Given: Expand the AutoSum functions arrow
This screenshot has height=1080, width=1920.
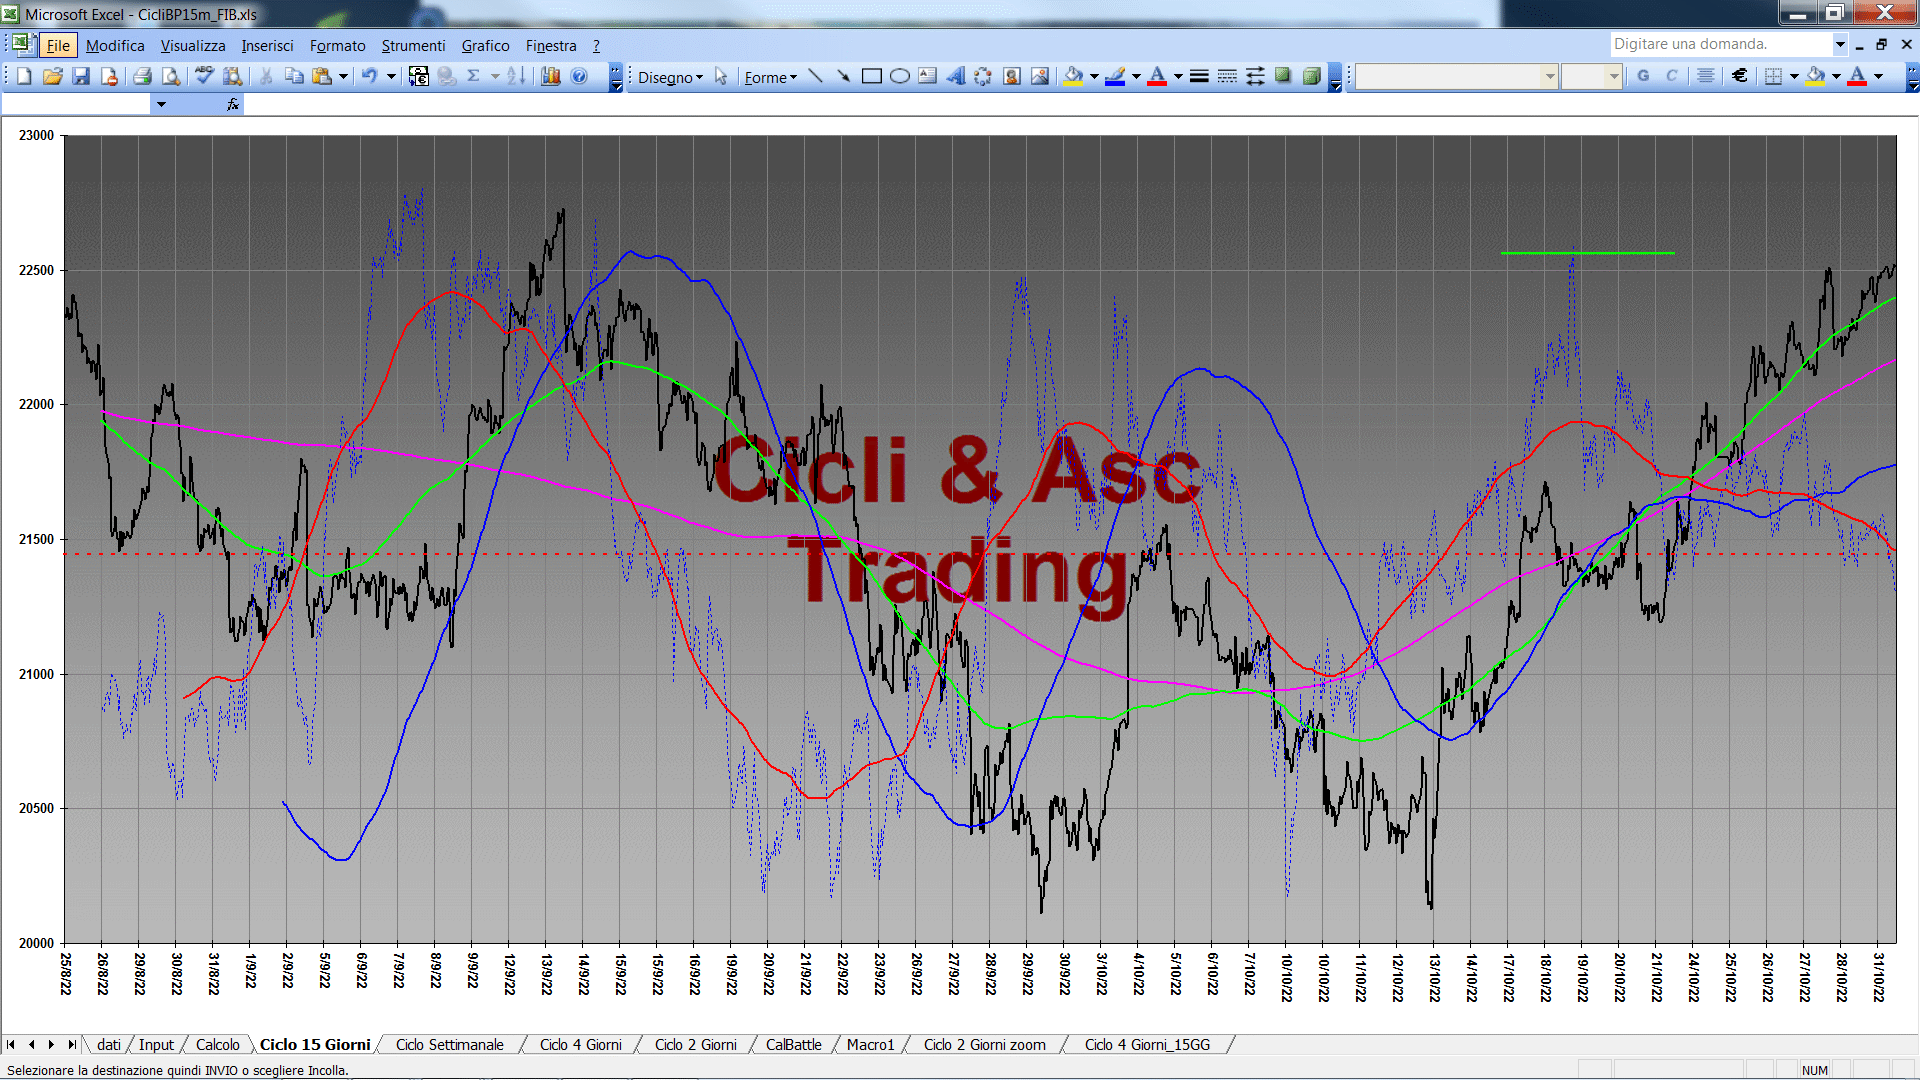Looking at the screenshot, I should 495,76.
